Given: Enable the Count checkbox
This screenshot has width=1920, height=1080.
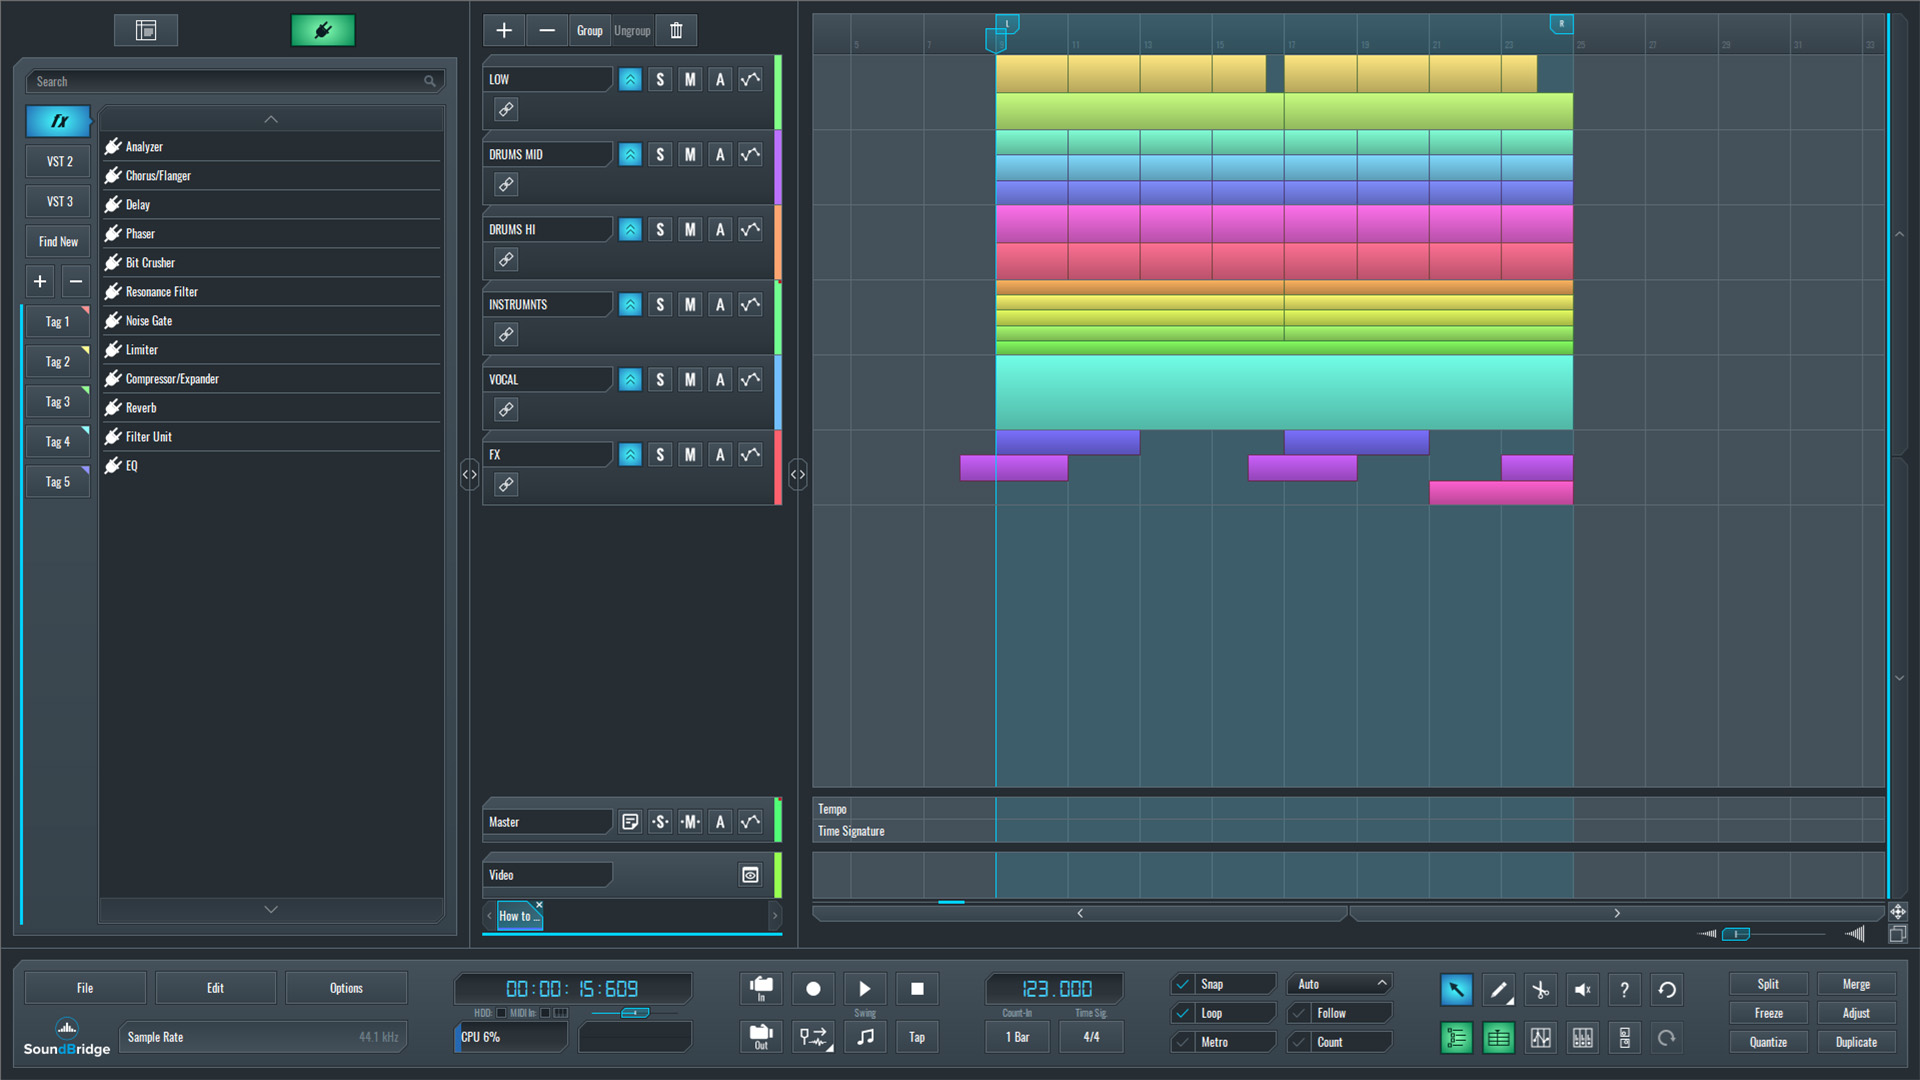Looking at the screenshot, I should (1299, 1042).
